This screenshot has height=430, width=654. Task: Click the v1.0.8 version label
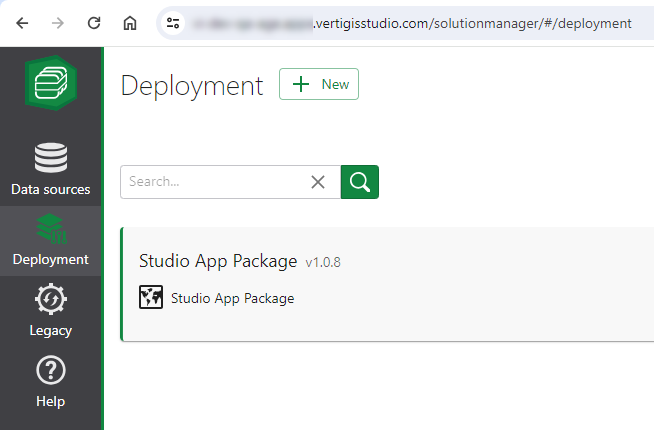323,262
